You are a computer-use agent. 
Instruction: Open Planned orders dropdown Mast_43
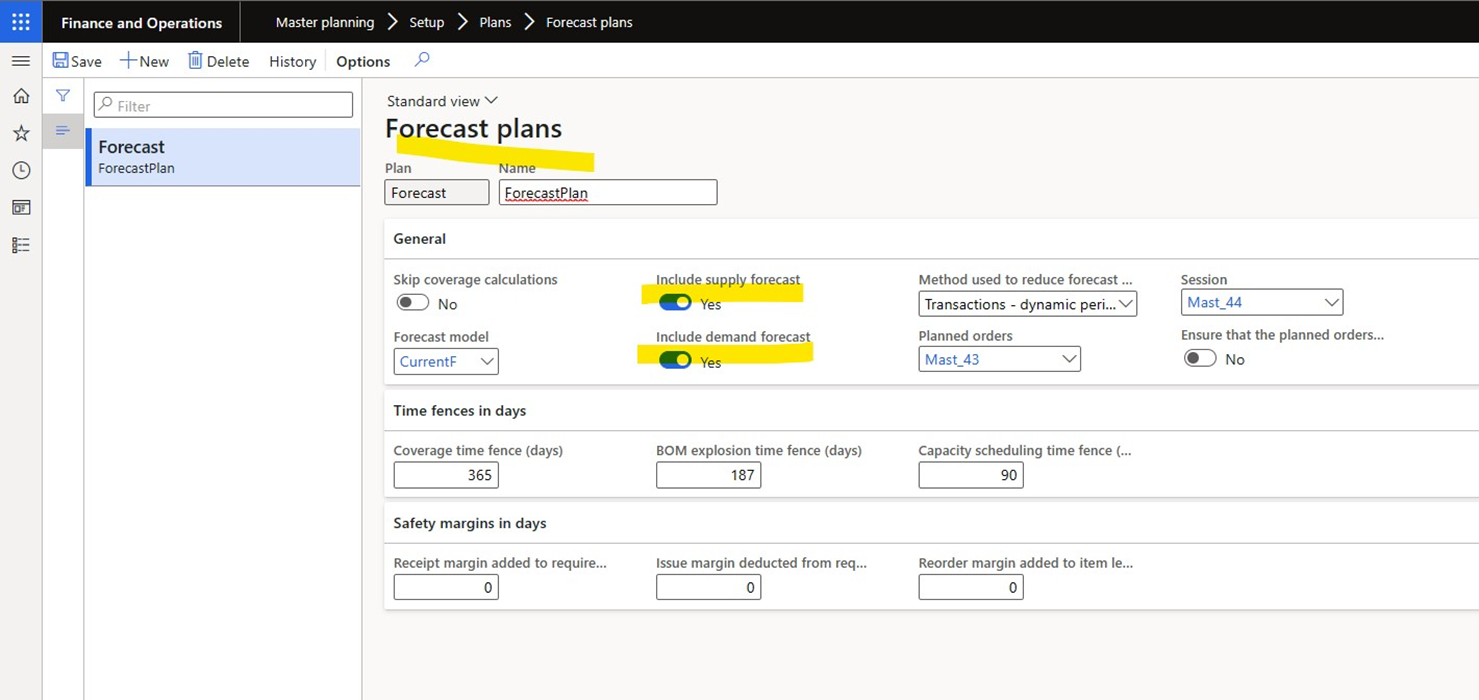[x=999, y=359]
